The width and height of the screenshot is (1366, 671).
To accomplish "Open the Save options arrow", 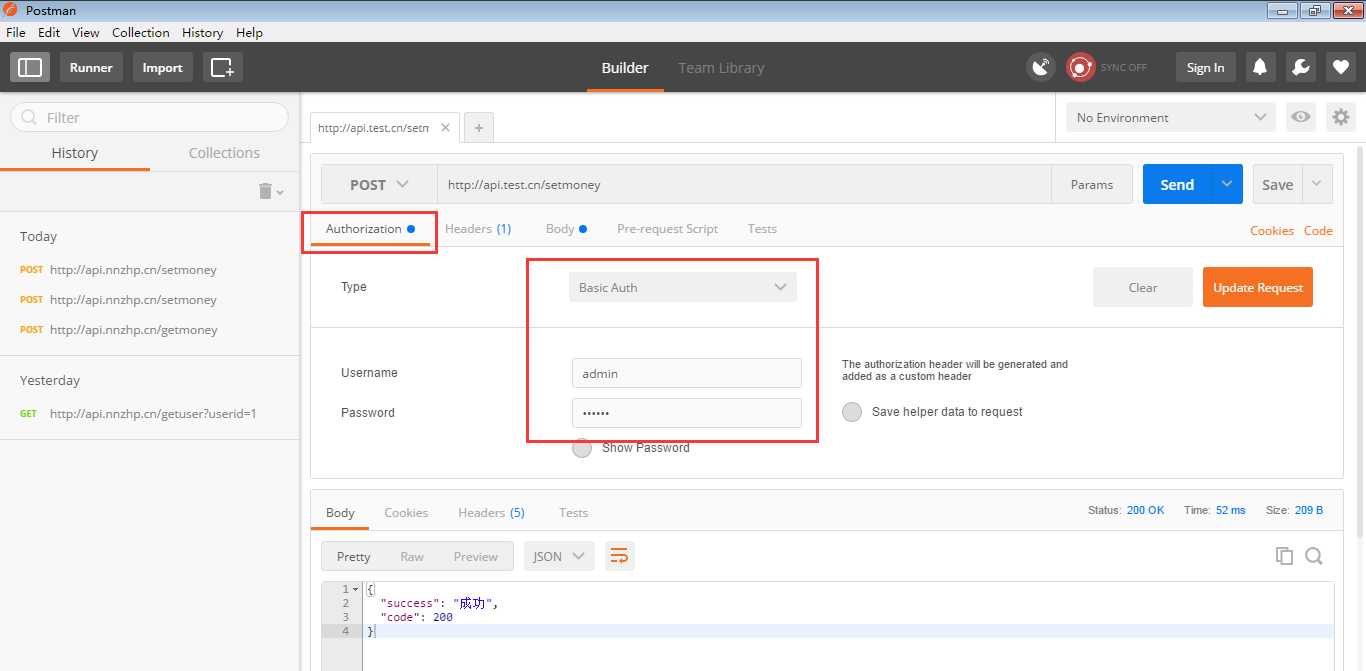I will (x=1317, y=184).
